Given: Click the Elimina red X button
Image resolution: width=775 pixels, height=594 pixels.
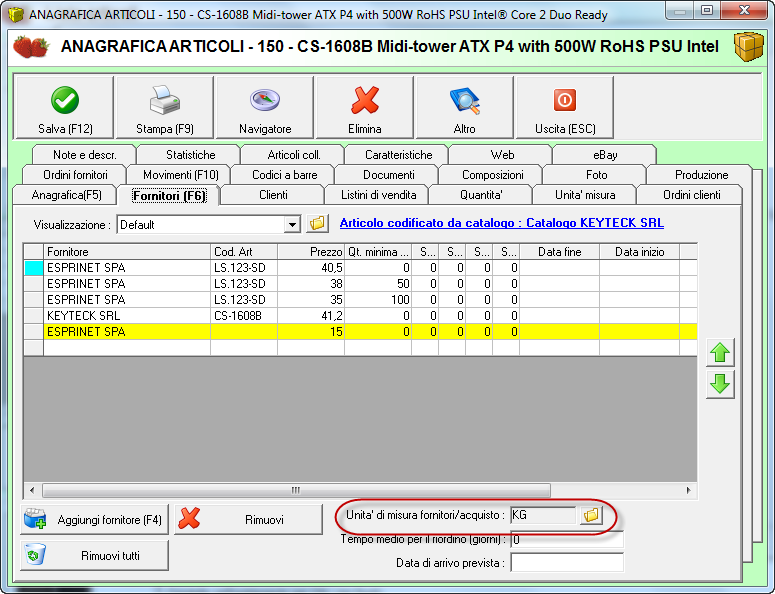Looking at the screenshot, I should click(x=365, y=107).
